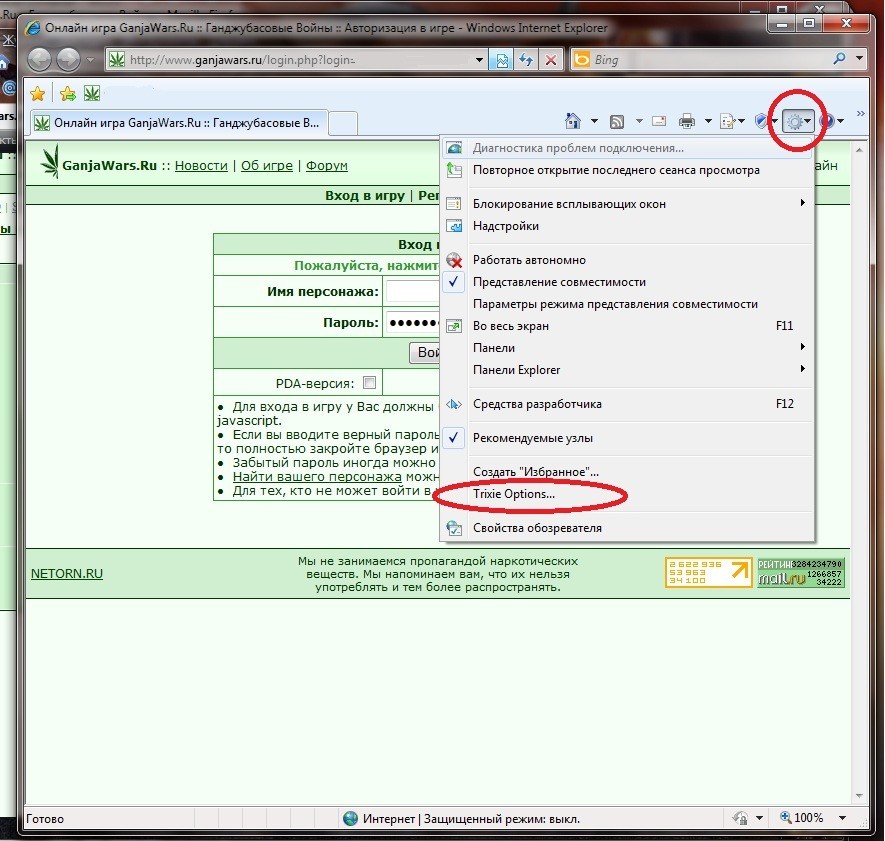Viewport: 885px width, 841px height.
Task: Select Trixie Options menu entry
Action: (x=626, y=494)
